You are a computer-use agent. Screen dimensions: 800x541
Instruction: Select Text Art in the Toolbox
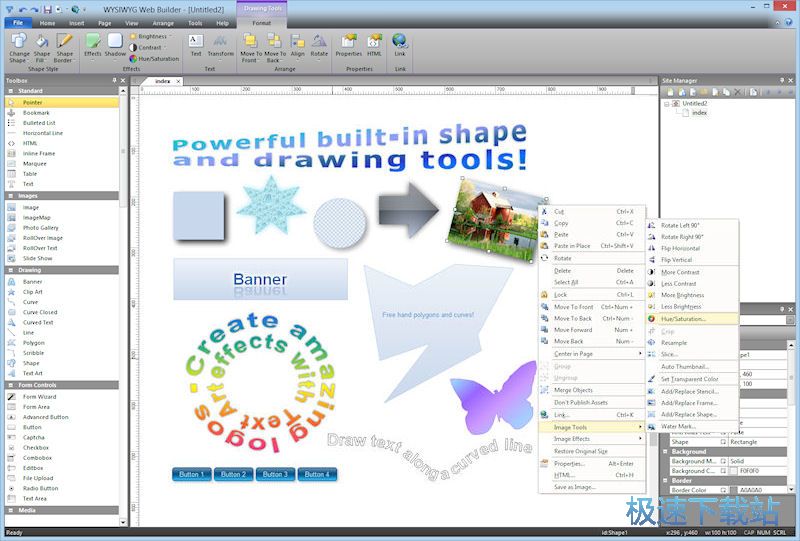coord(62,373)
